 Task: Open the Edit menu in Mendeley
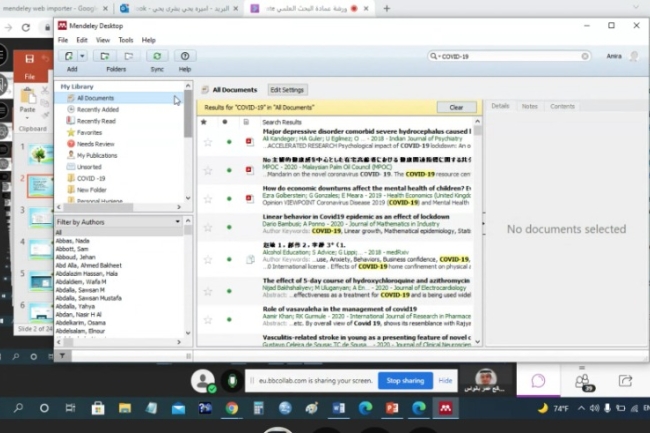(x=82, y=40)
